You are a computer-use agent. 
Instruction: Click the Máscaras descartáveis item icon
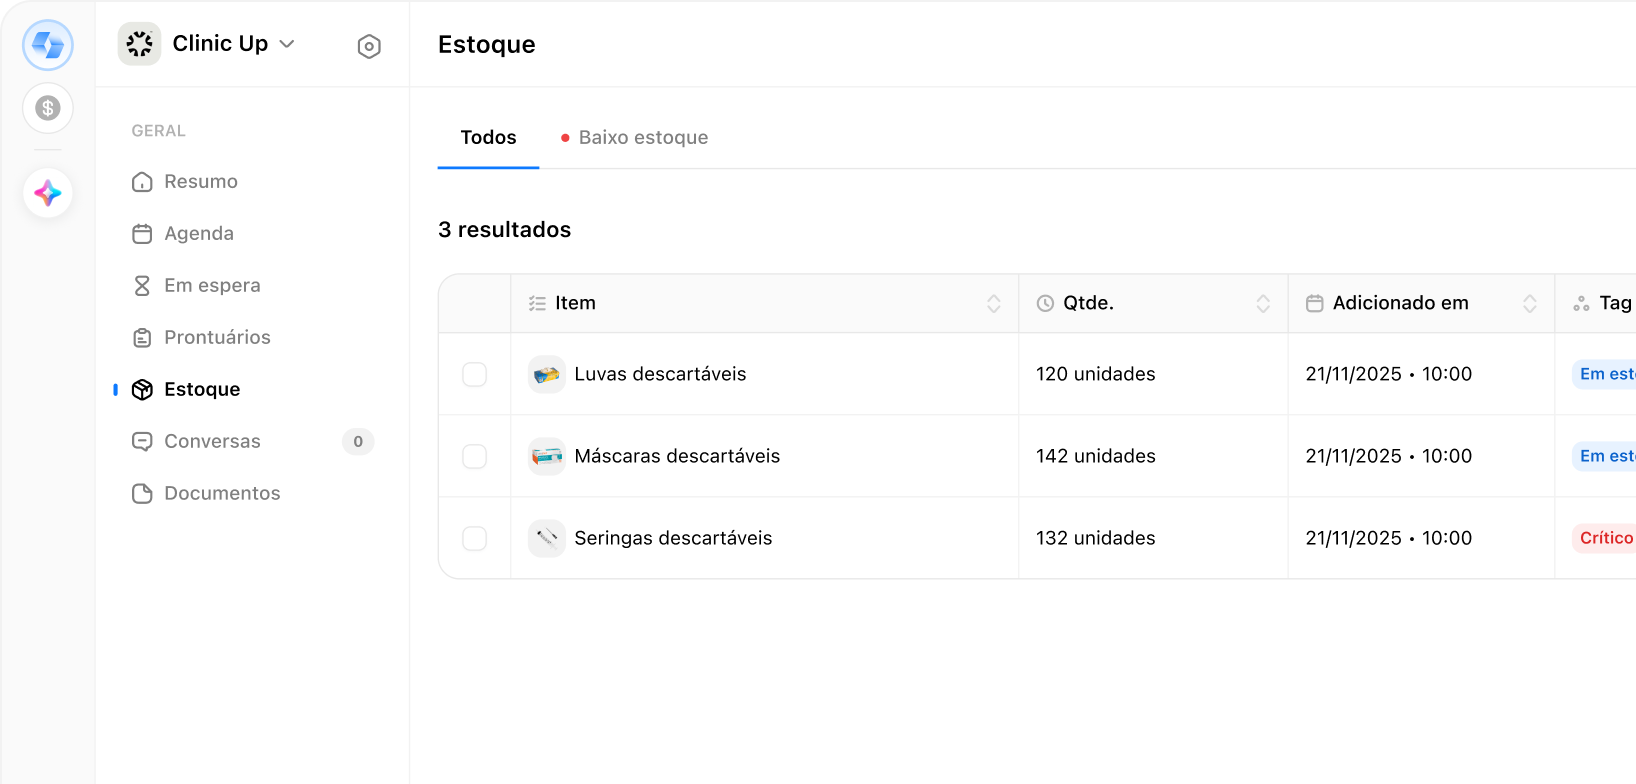point(547,457)
